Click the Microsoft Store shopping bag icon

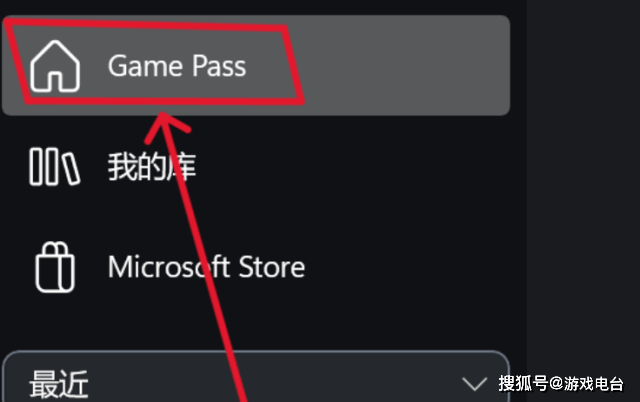point(55,267)
